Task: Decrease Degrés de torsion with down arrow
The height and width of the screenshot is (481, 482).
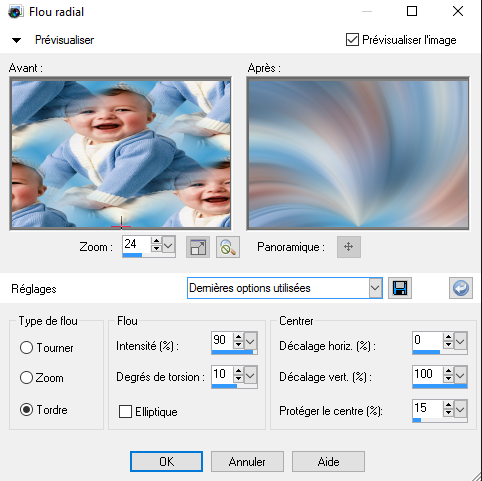Action: [x=238, y=379]
